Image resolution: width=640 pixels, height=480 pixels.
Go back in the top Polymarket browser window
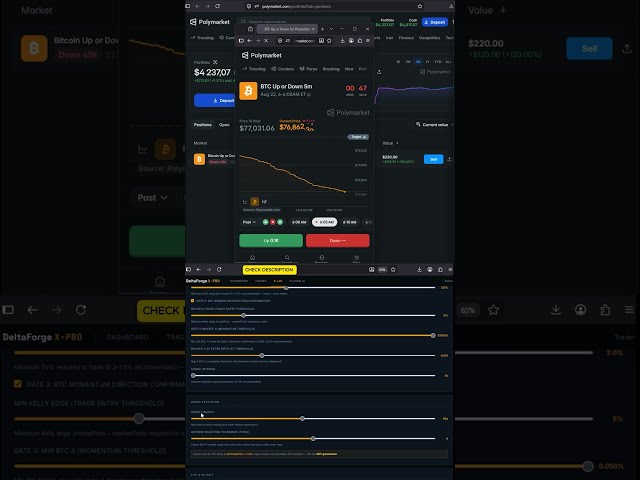click(x=198, y=6)
